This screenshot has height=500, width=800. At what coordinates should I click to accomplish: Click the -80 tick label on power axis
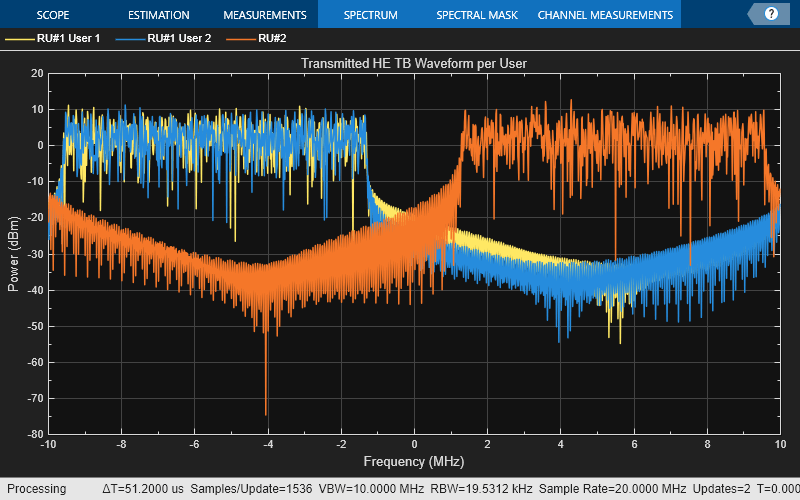pos(35,434)
